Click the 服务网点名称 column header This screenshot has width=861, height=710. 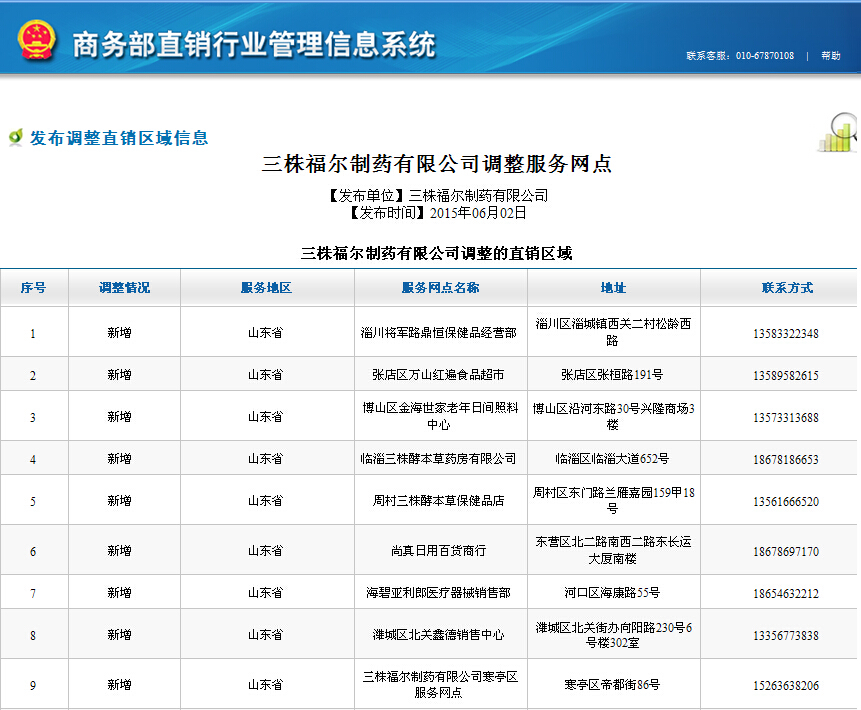440,288
